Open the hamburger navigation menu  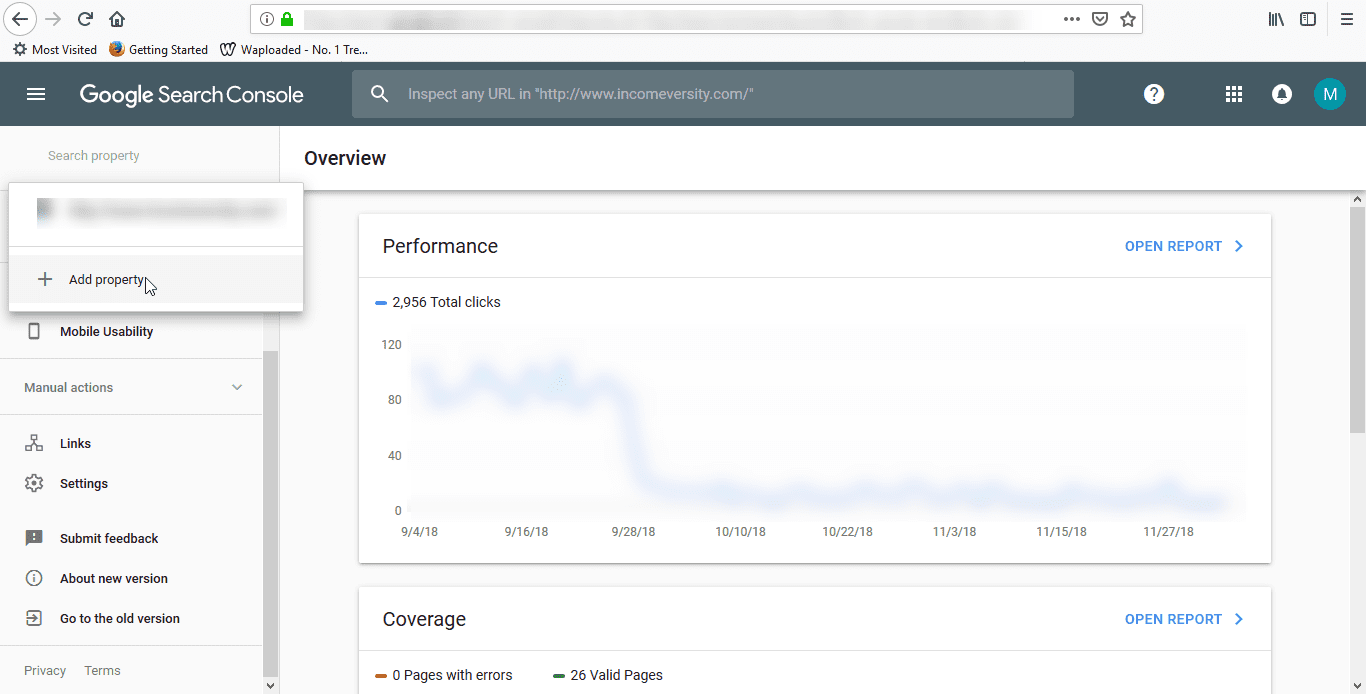(36, 94)
